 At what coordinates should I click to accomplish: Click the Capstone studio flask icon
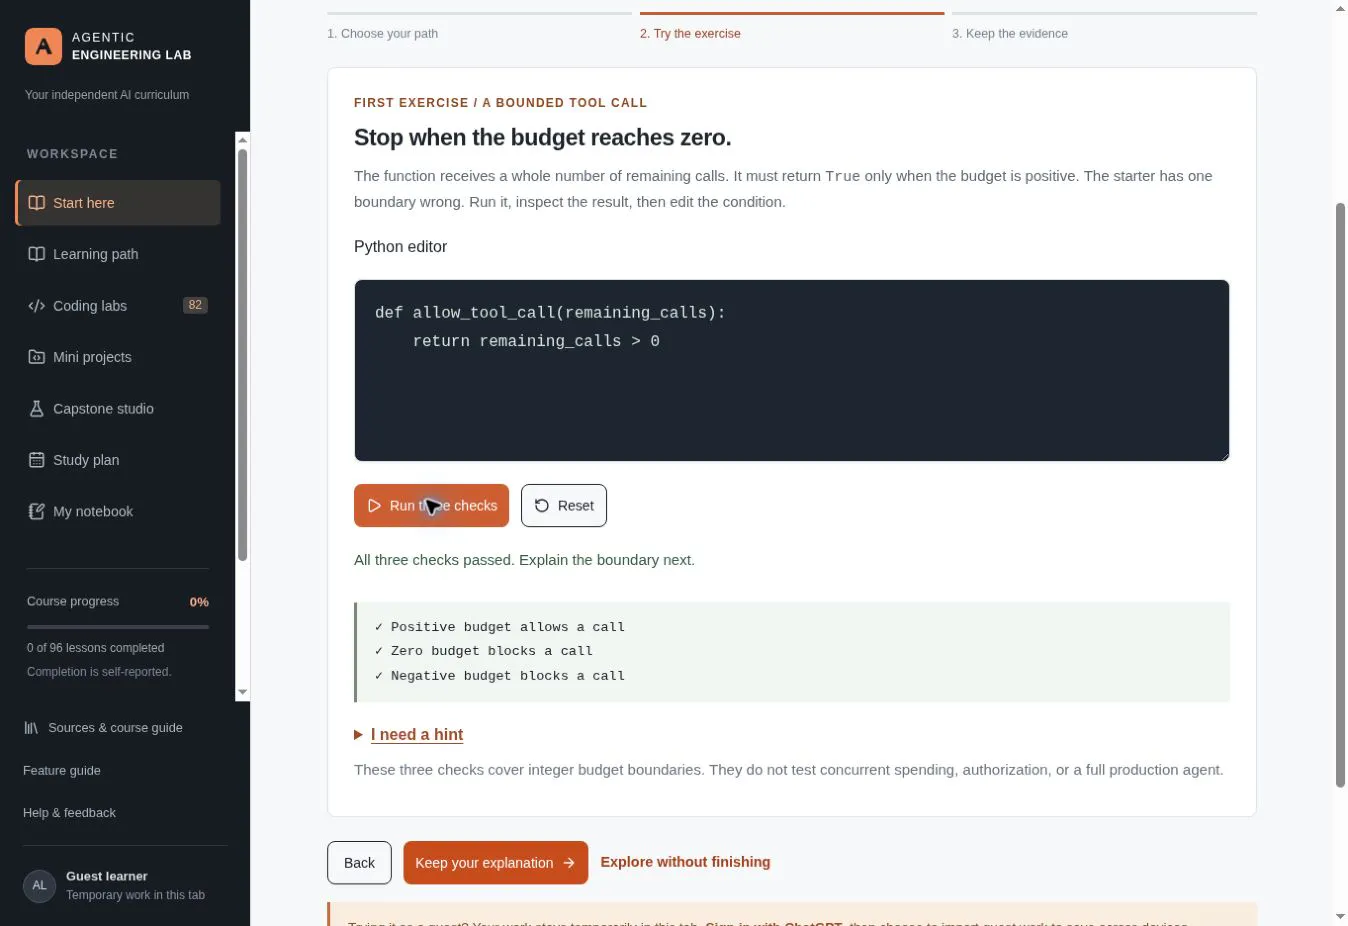coord(37,409)
